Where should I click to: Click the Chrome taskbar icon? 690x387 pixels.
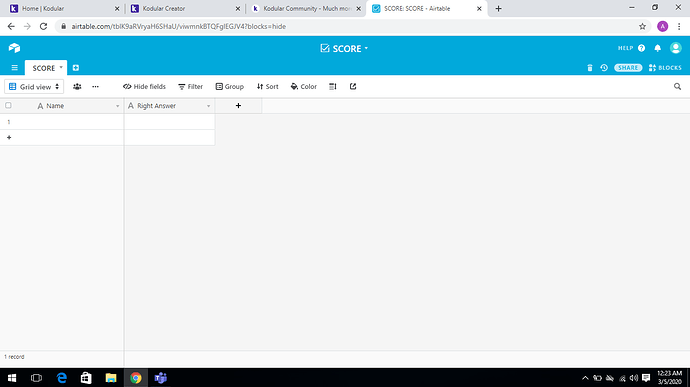coord(136,378)
